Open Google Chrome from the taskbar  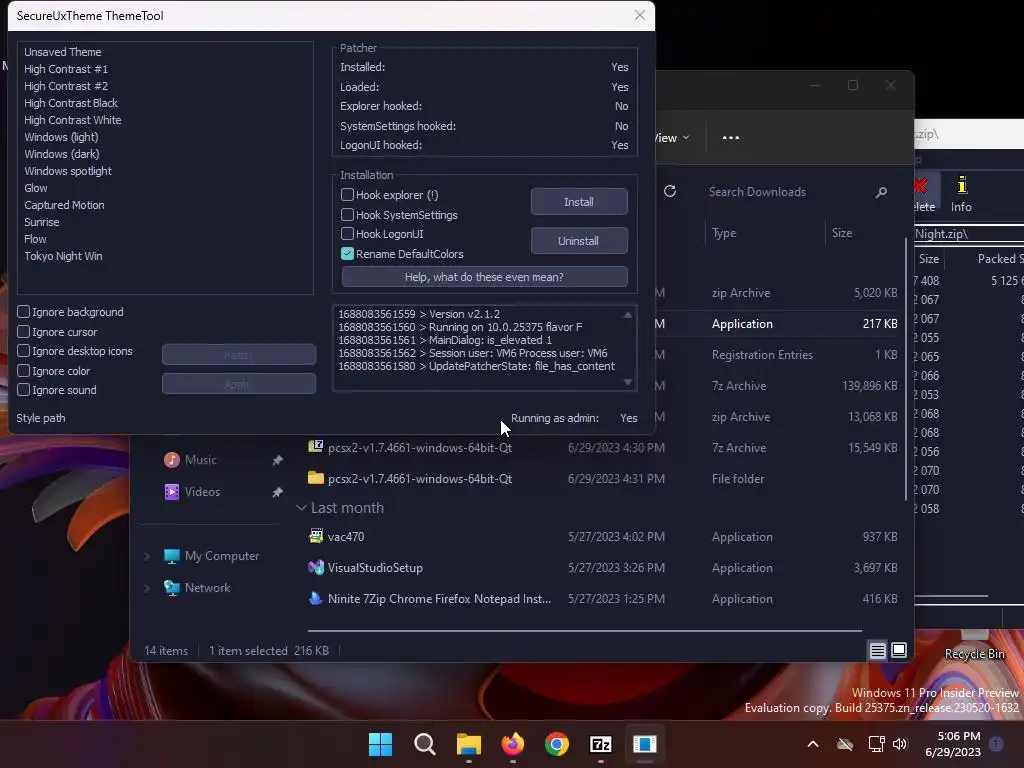click(557, 744)
